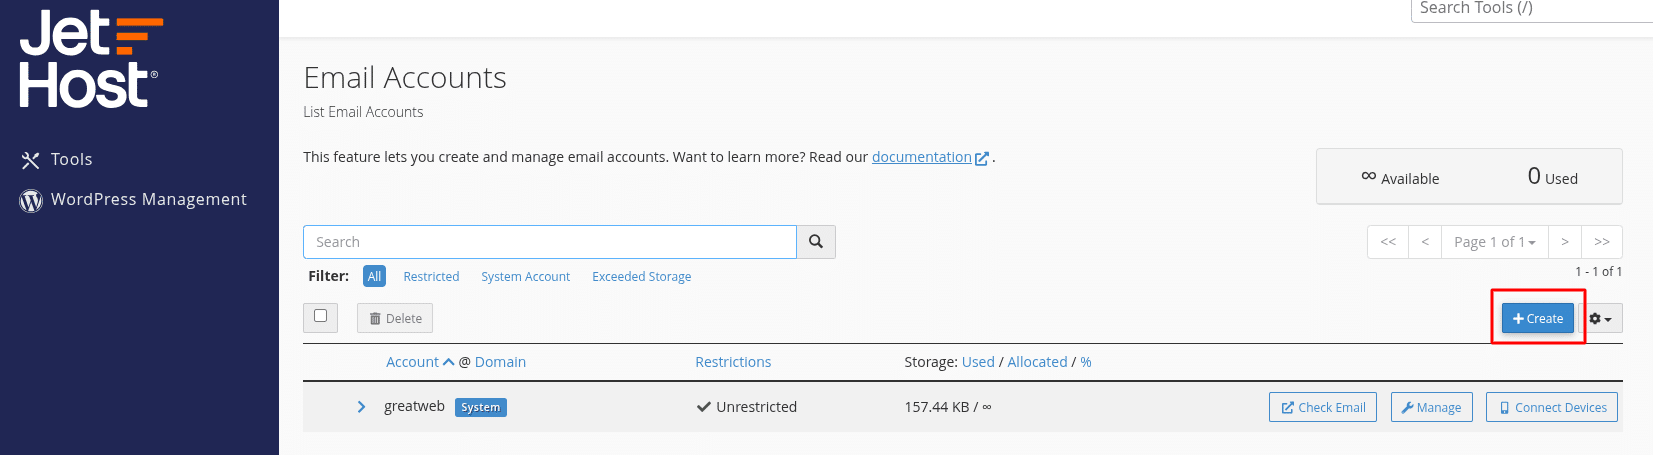1653x455 pixels.
Task: Sort by storage Used
Action: coord(978,362)
